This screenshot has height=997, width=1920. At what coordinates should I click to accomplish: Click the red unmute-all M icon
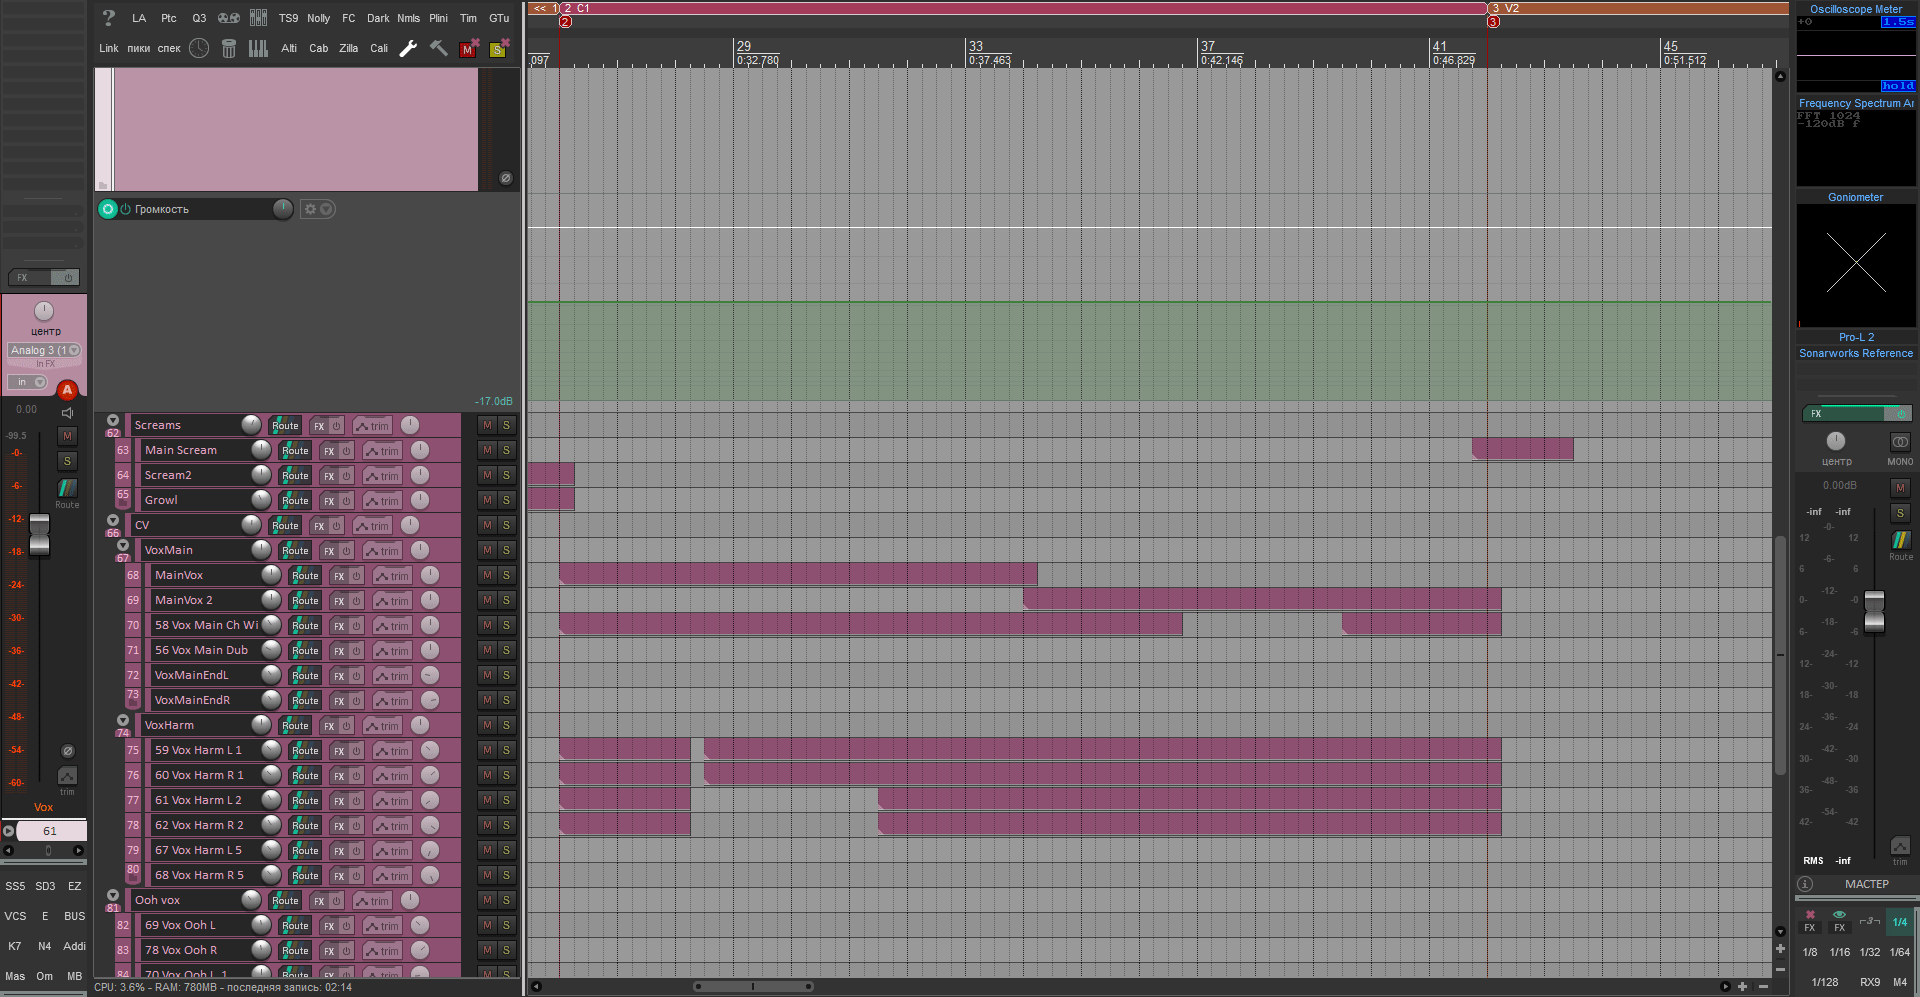click(x=469, y=48)
